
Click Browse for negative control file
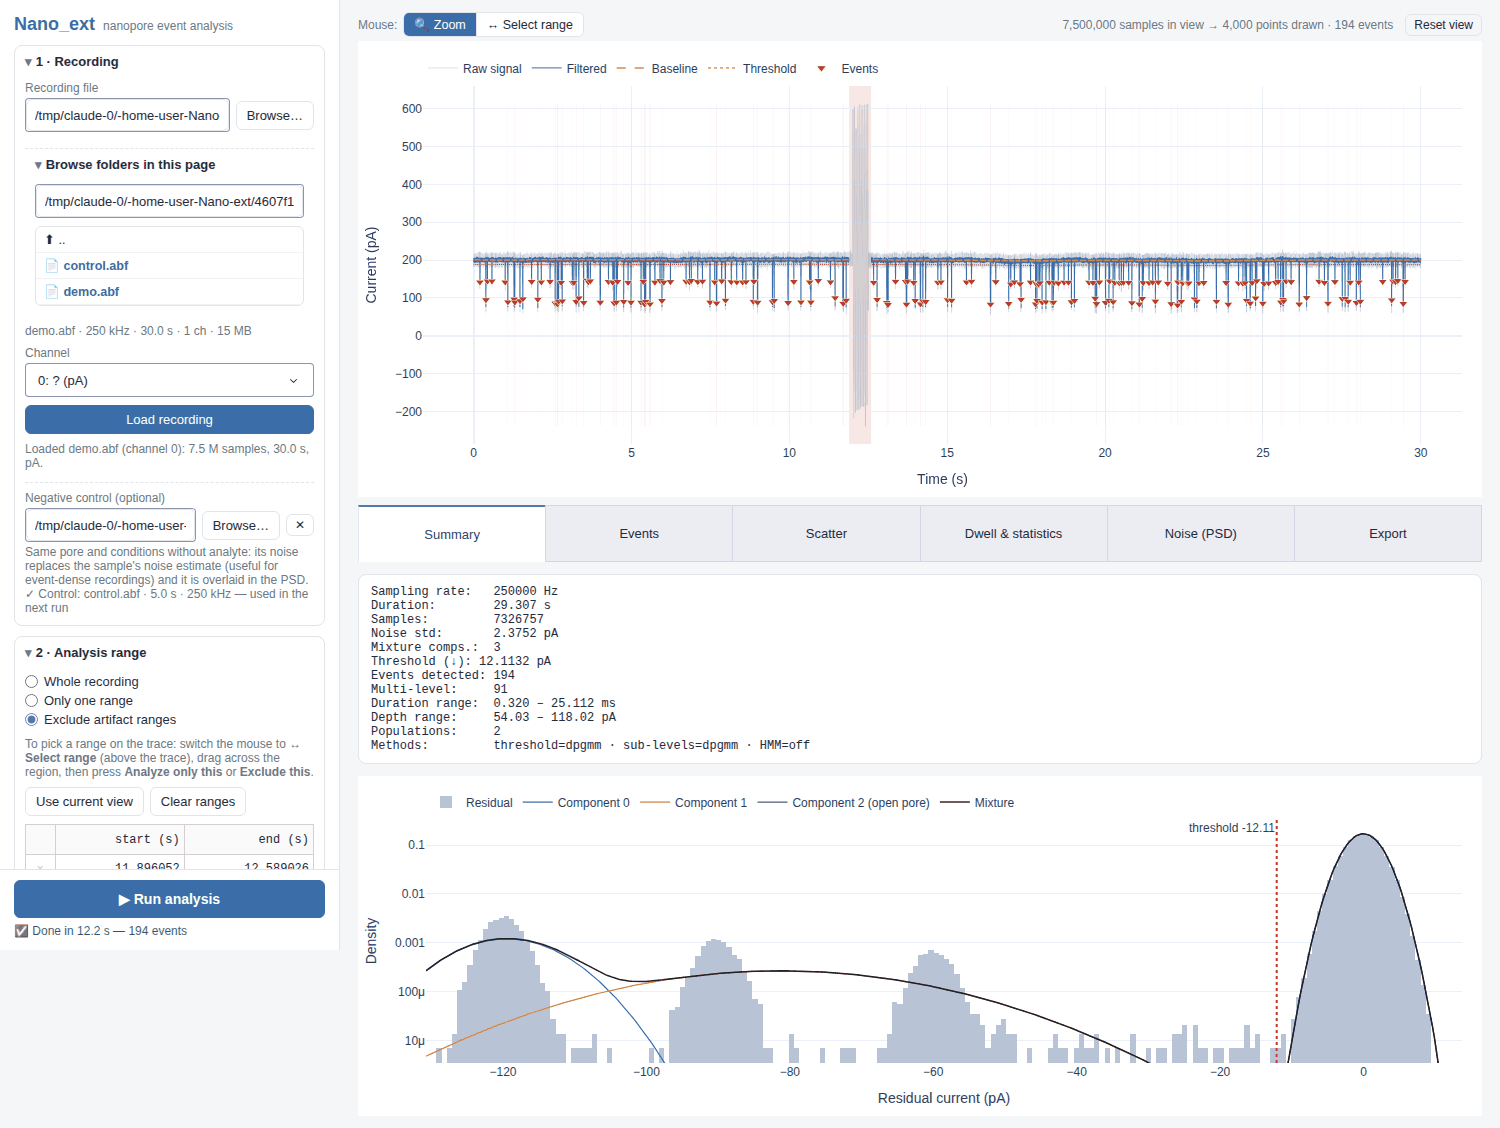click(x=241, y=525)
